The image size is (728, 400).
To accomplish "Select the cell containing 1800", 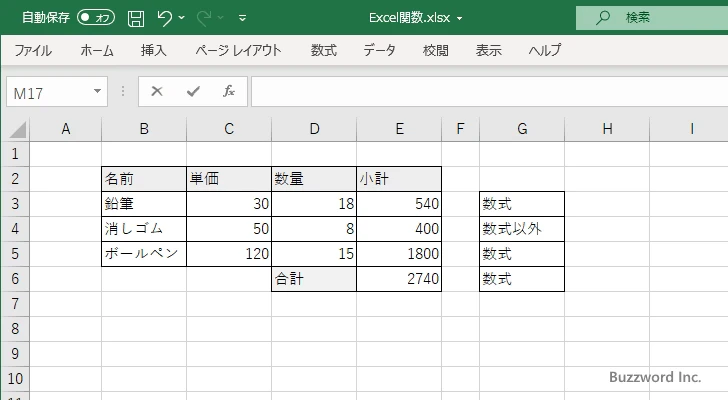I will pos(399,254).
